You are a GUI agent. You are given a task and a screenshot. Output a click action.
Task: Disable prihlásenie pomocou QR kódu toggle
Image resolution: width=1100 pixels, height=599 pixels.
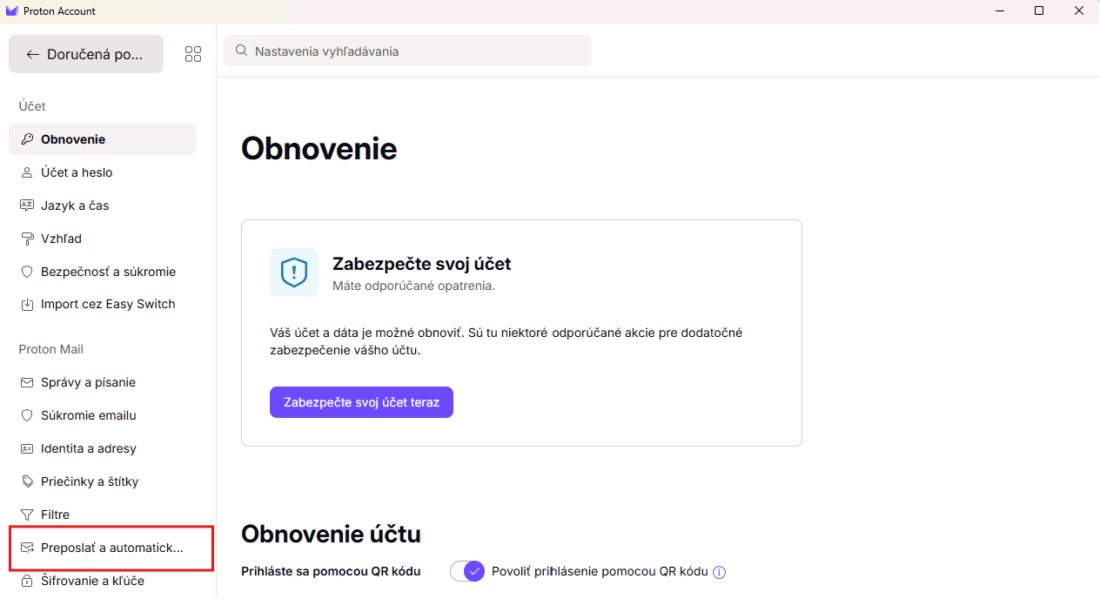(467, 571)
